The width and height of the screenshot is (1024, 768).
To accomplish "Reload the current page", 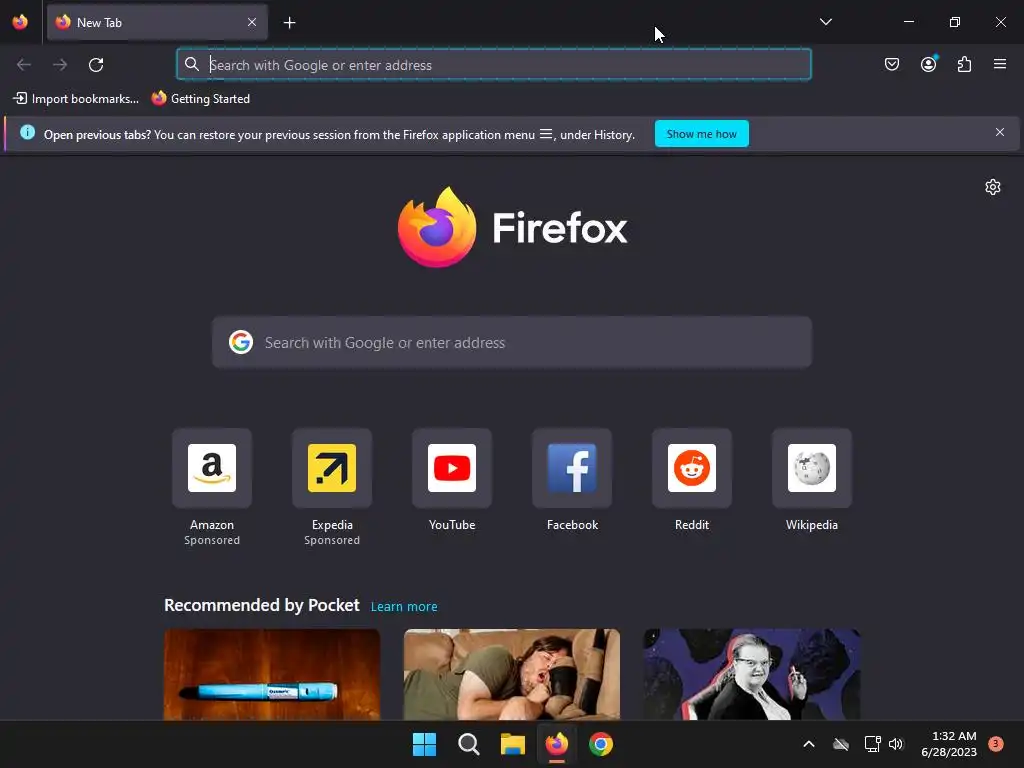I will coord(96,65).
